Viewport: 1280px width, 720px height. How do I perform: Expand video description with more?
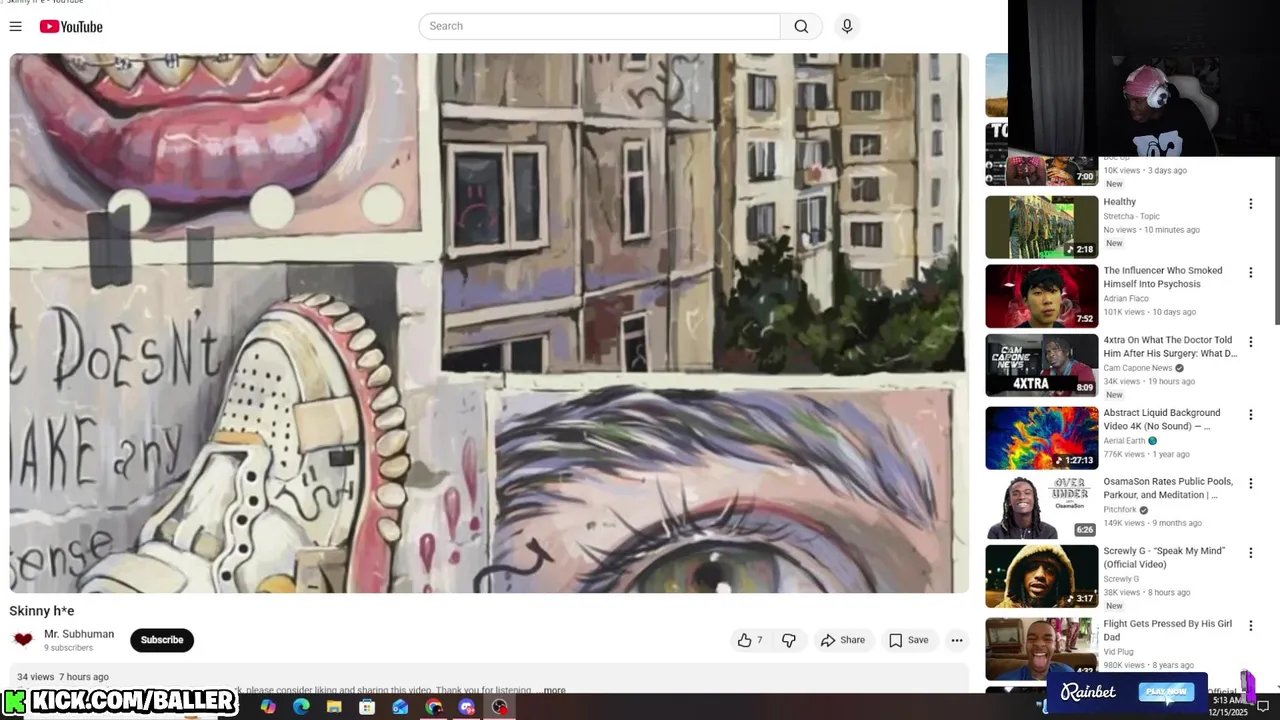(x=554, y=690)
